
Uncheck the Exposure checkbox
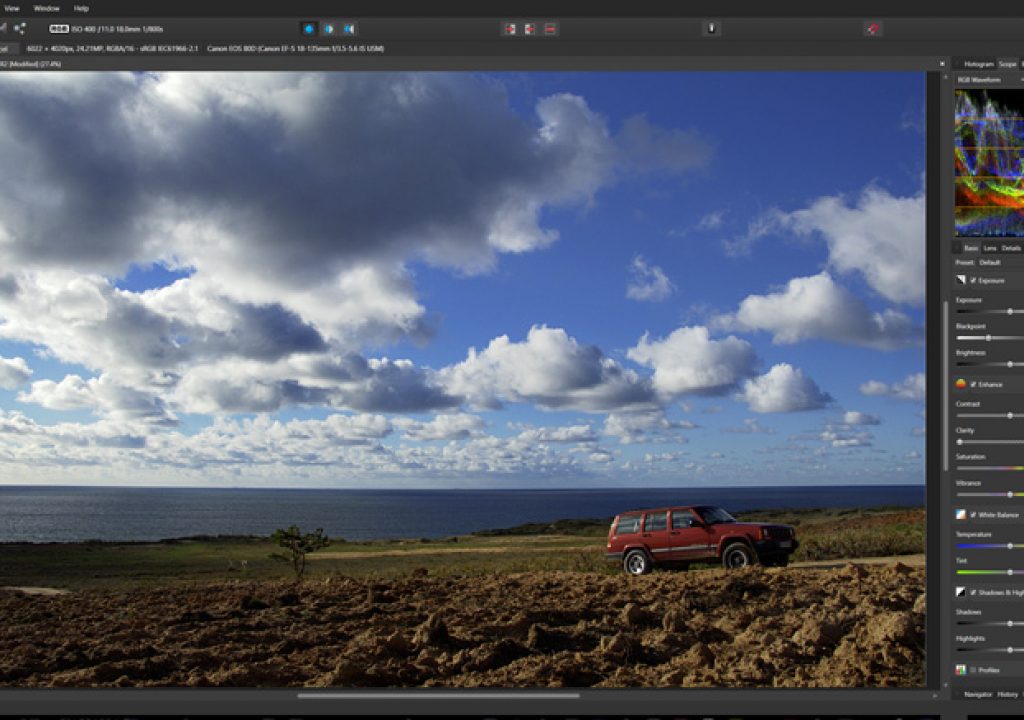(x=973, y=280)
